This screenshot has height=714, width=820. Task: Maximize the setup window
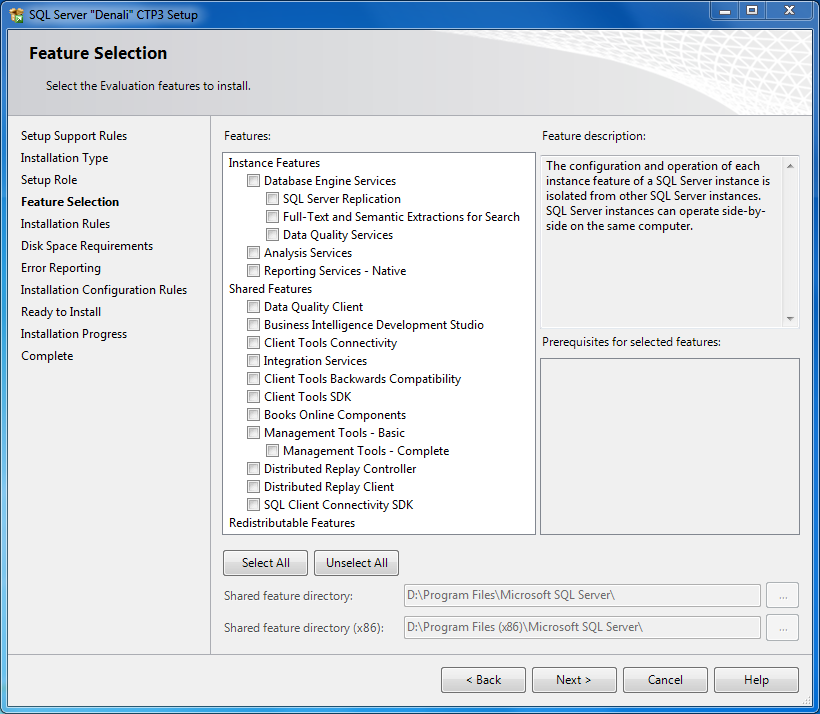point(752,11)
